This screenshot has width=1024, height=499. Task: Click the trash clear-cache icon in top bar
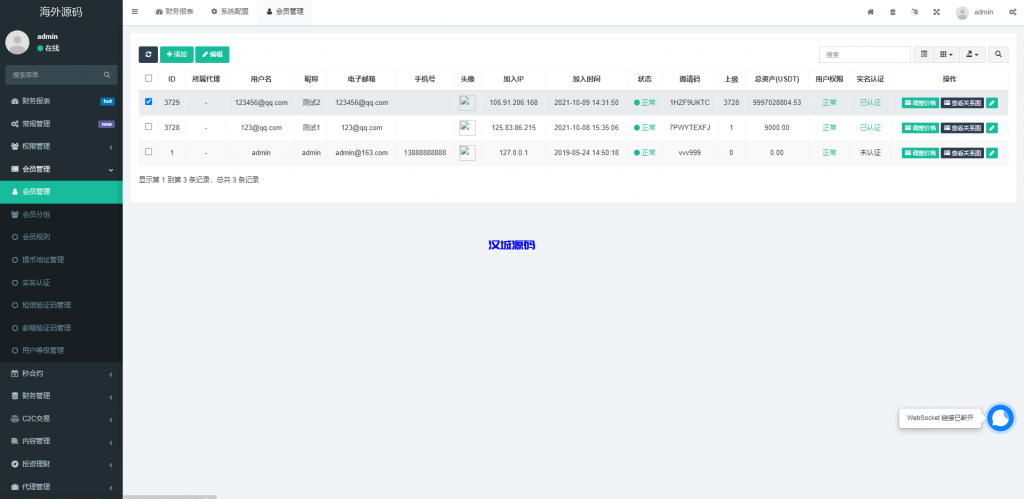(893, 12)
